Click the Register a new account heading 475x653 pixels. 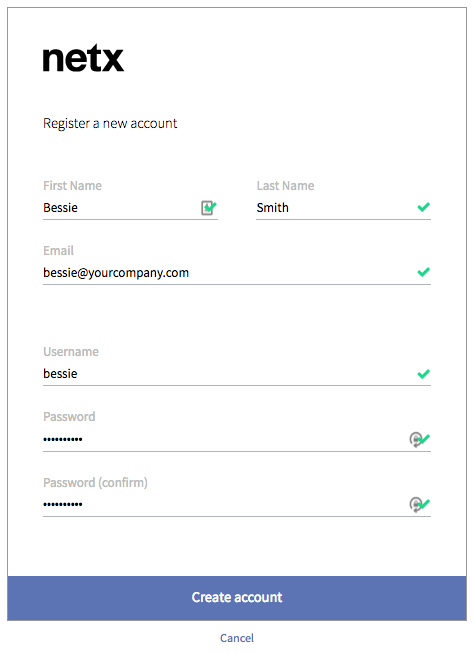point(110,124)
